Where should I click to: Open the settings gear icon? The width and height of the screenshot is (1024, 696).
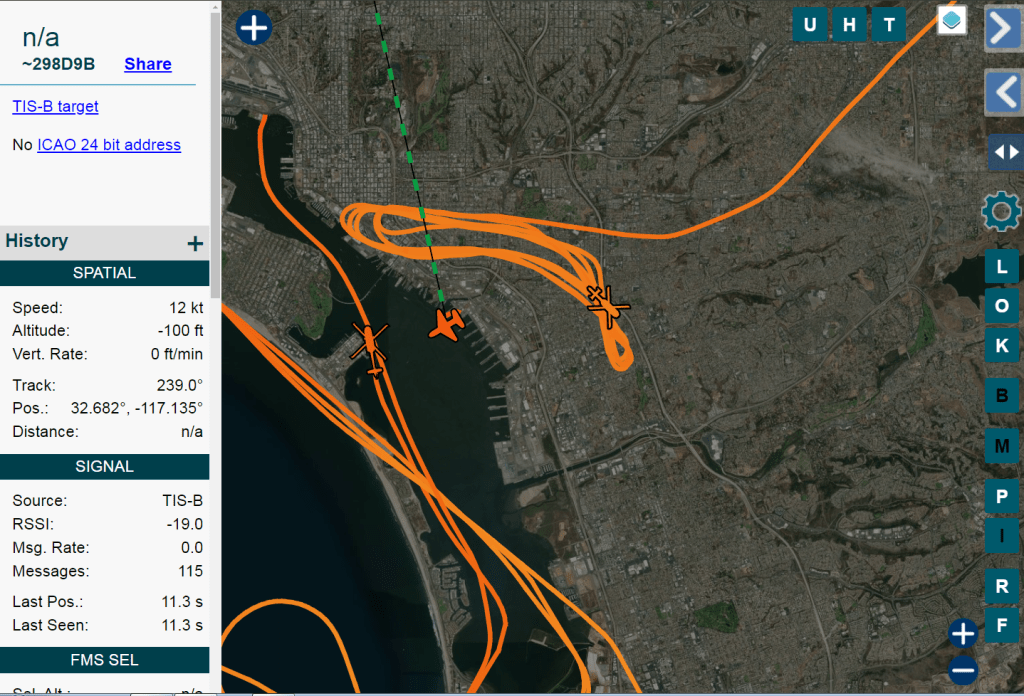pyautogui.click(x=1002, y=212)
